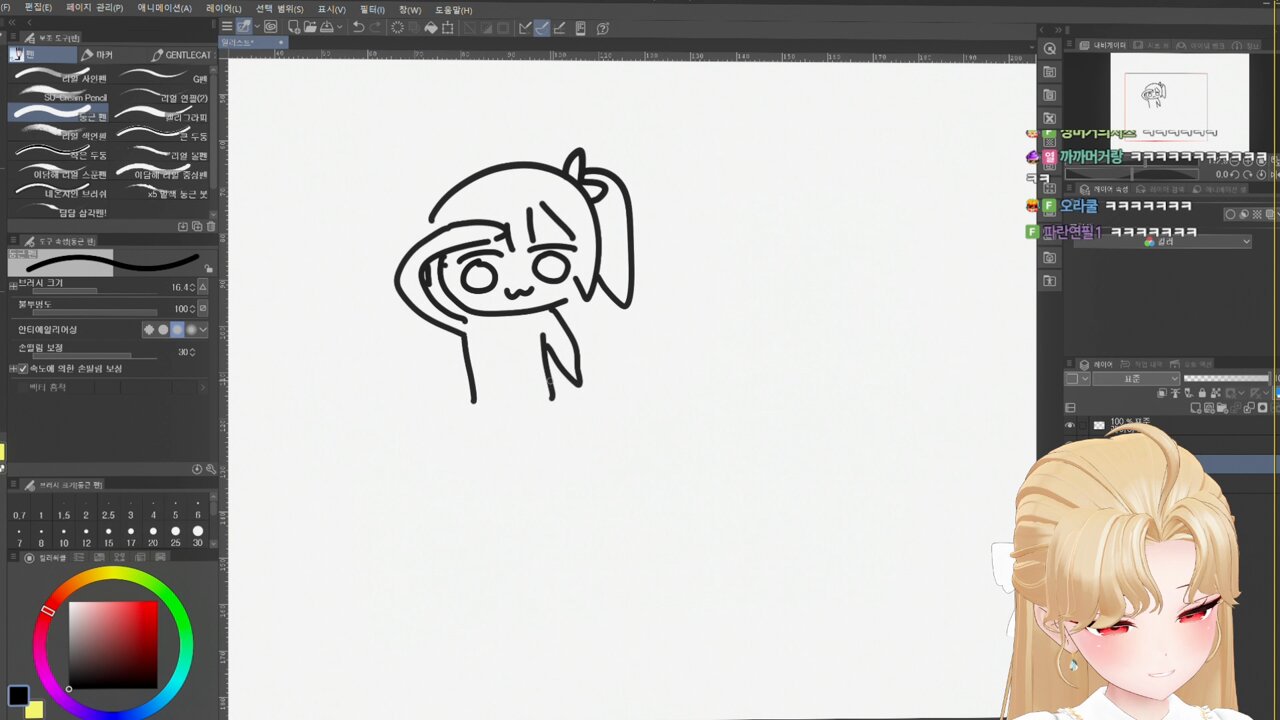This screenshot has height=720, width=1280.
Task: Switch to the GENTLECAT sub tool tab
Action: tap(181, 55)
